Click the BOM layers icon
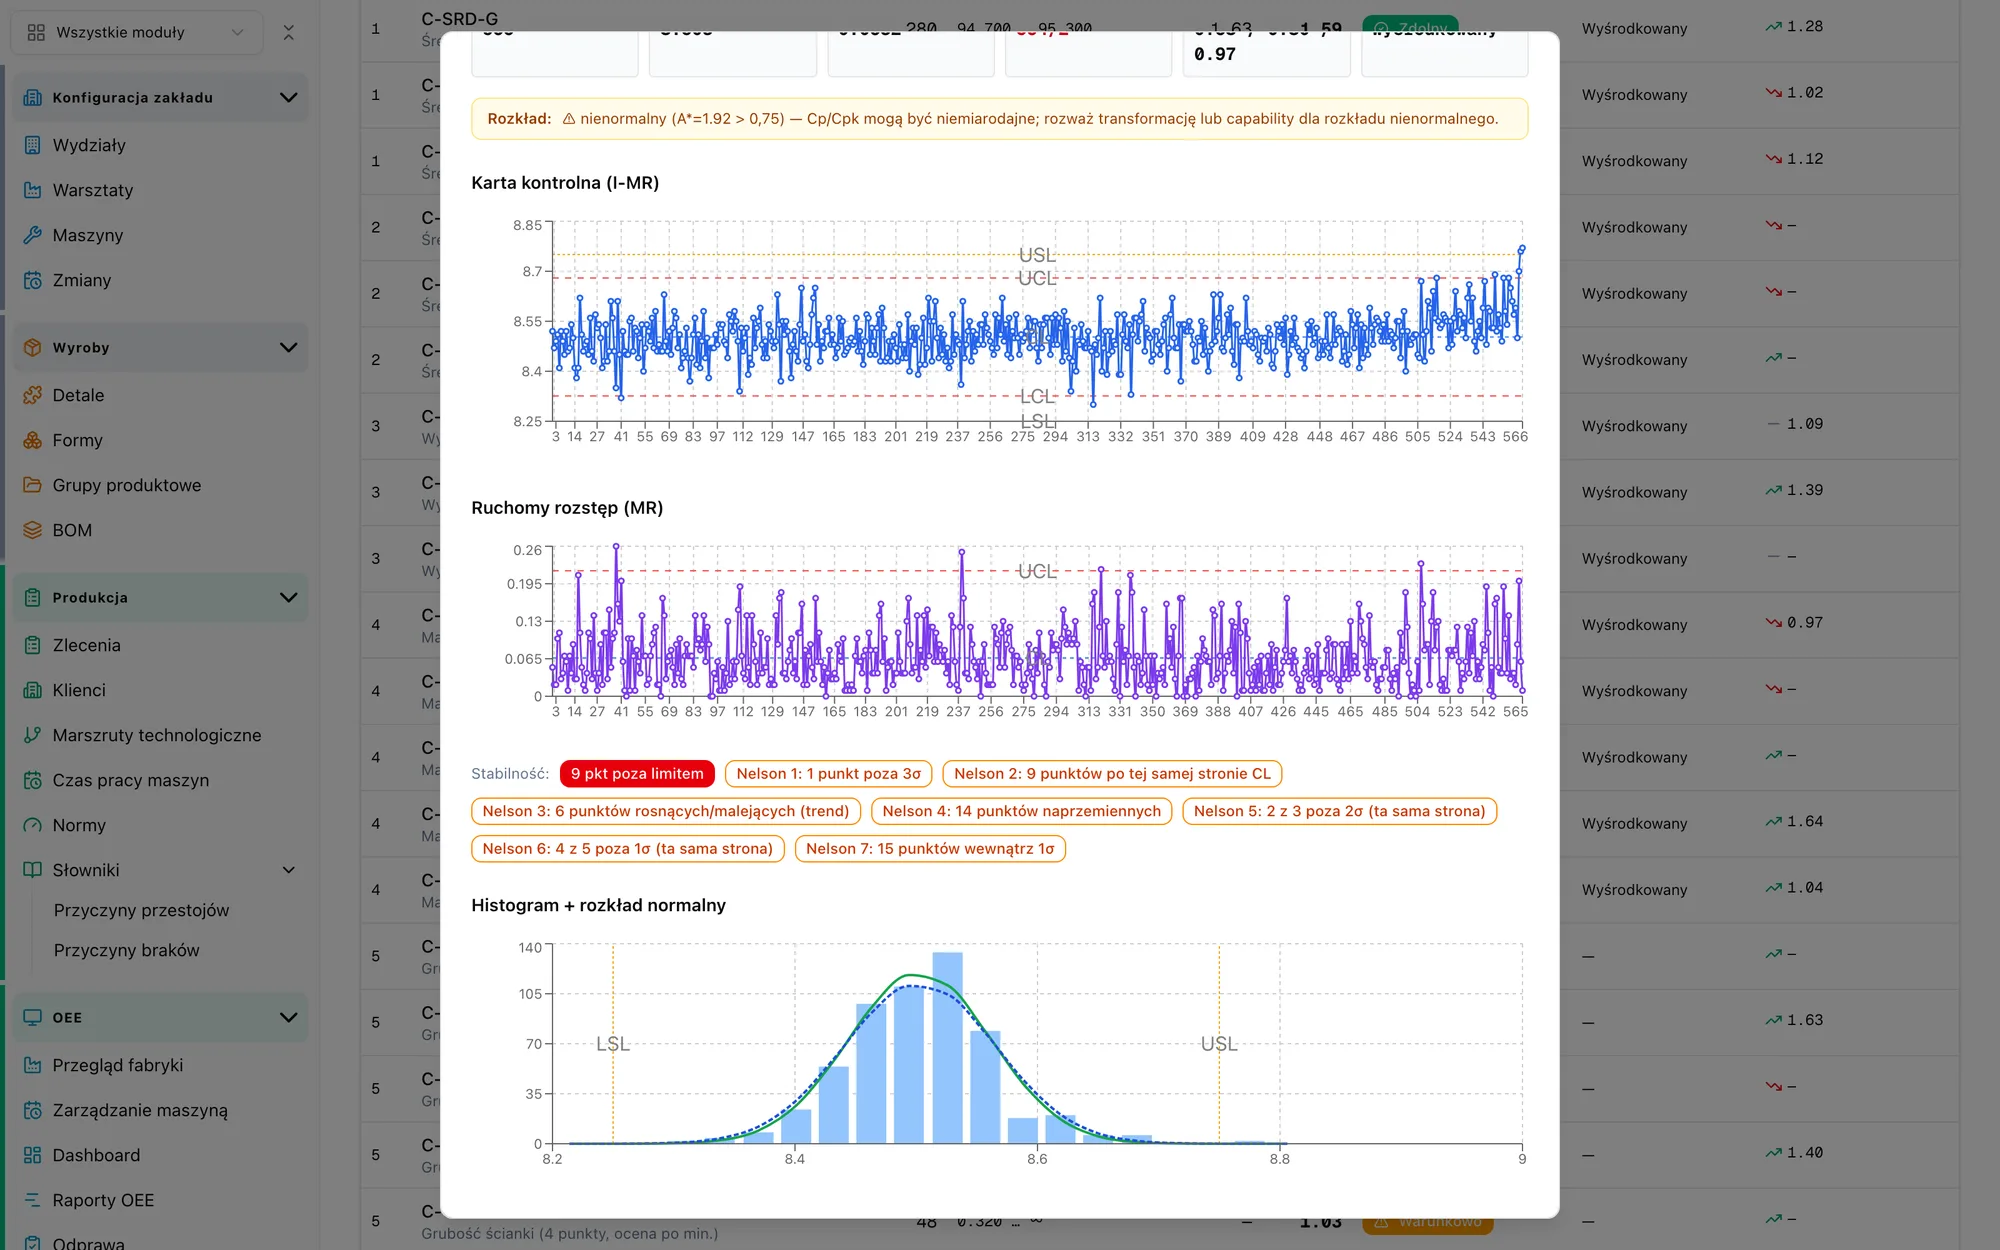This screenshot has height=1250, width=2000. click(x=33, y=530)
